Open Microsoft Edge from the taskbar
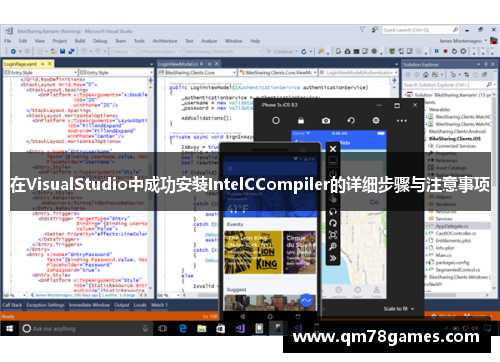 pos(183,329)
